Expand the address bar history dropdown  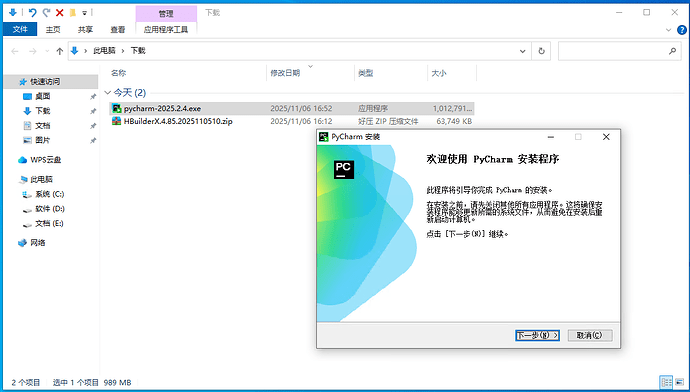pyautogui.click(x=522, y=51)
